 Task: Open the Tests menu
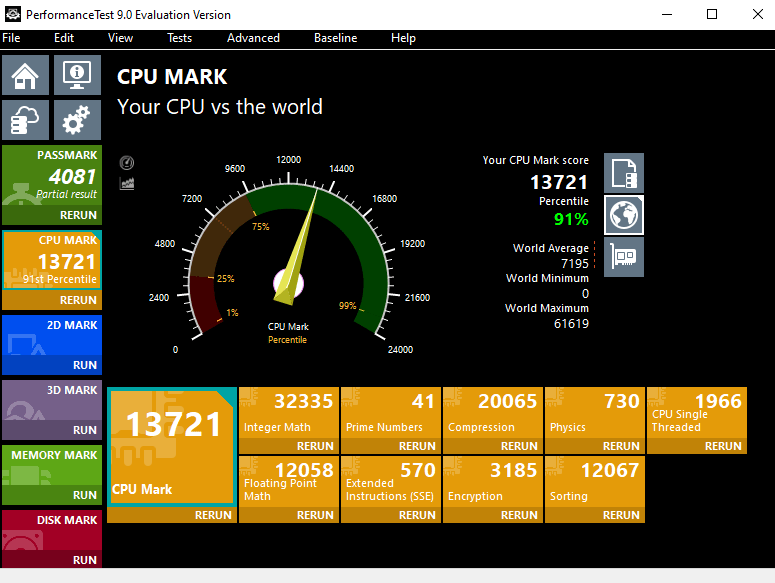point(179,38)
